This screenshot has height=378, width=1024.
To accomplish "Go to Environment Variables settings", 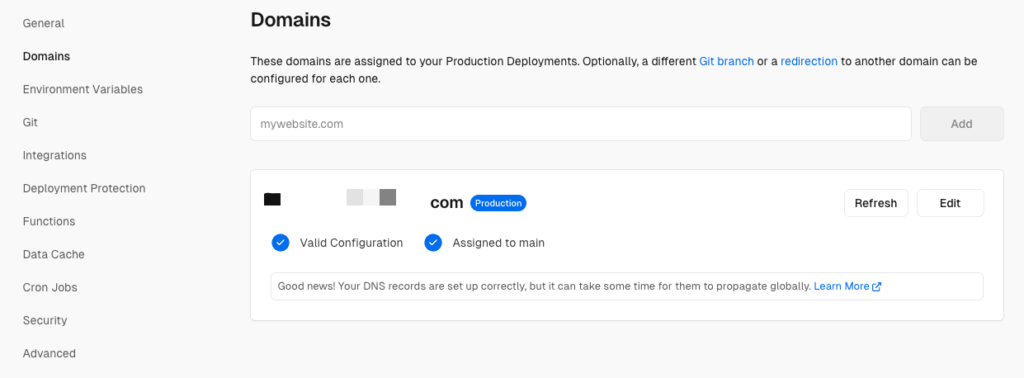I will tap(83, 89).
